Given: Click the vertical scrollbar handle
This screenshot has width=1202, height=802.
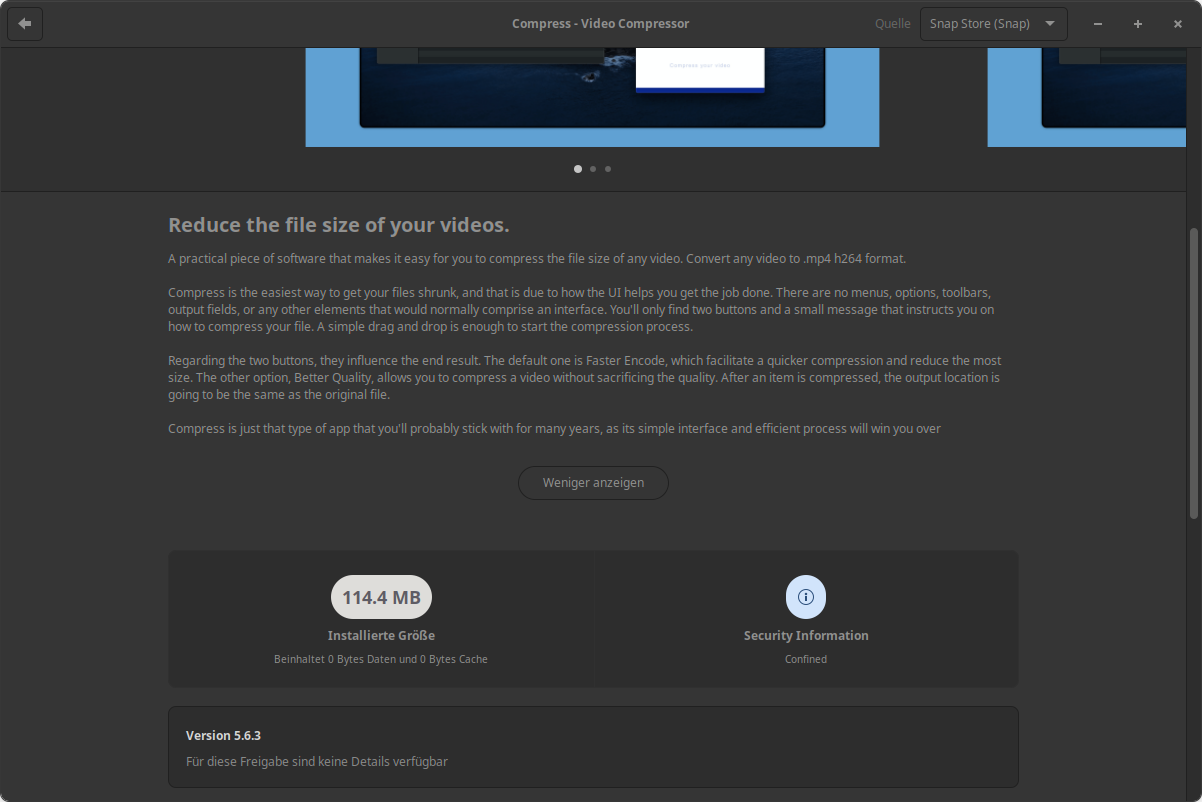Looking at the screenshot, I should (1193, 372).
